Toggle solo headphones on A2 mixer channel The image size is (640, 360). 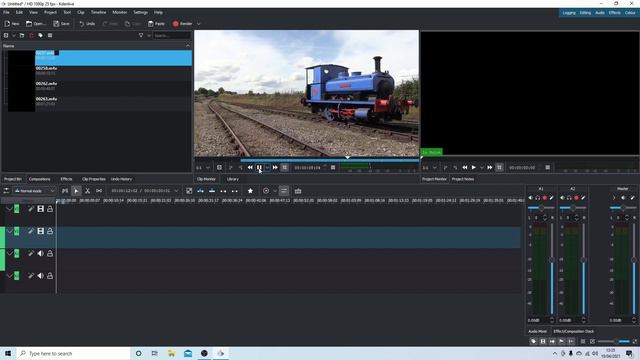tap(569, 198)
